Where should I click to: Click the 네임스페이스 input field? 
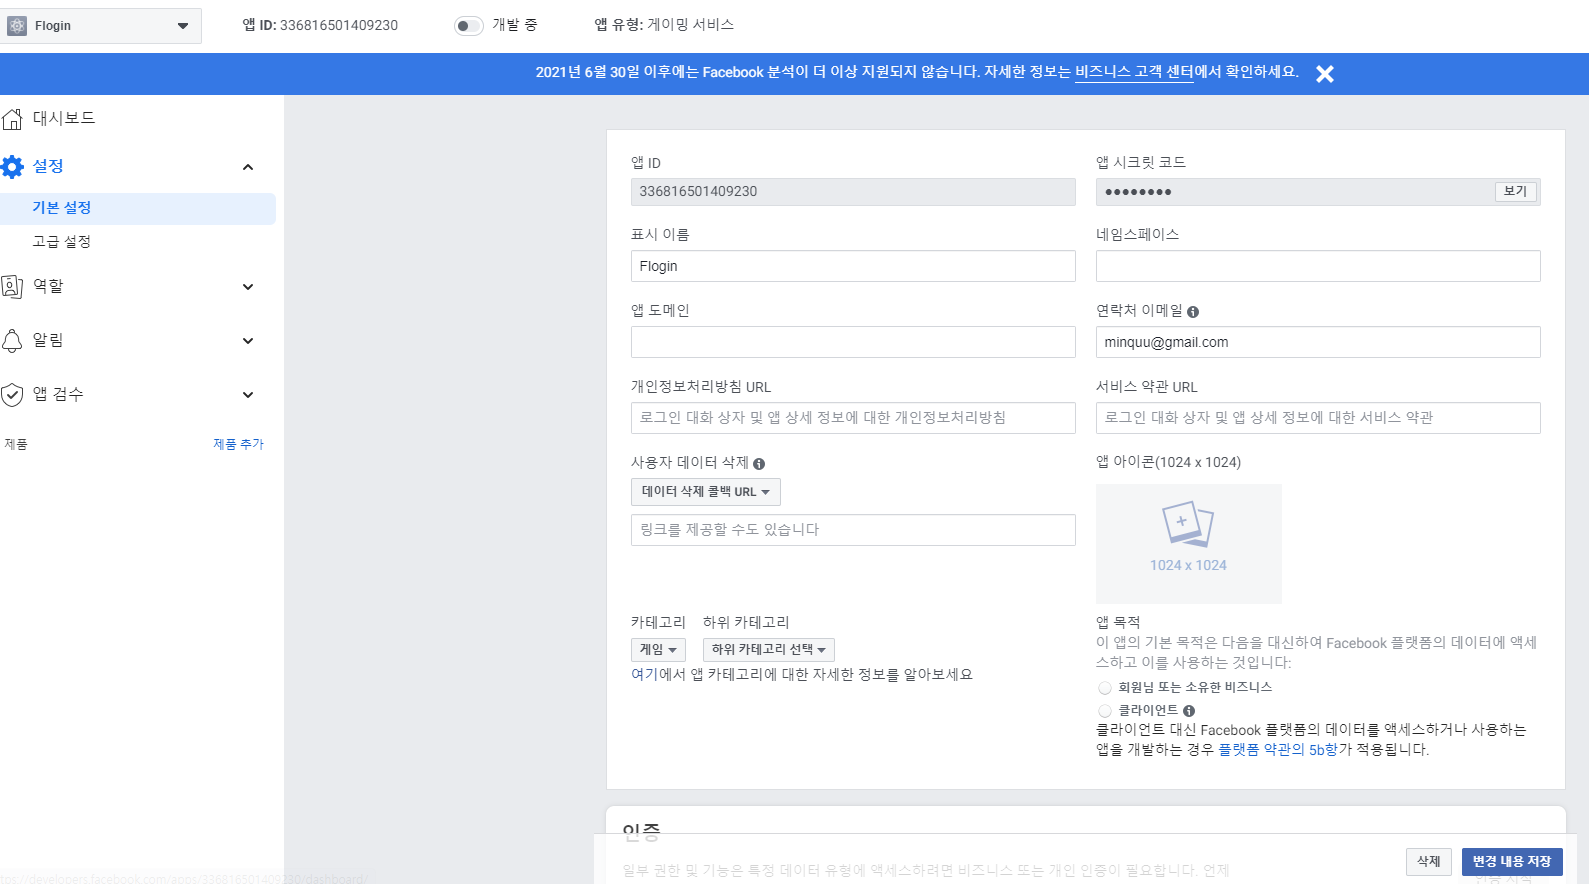pos(1318,266)
